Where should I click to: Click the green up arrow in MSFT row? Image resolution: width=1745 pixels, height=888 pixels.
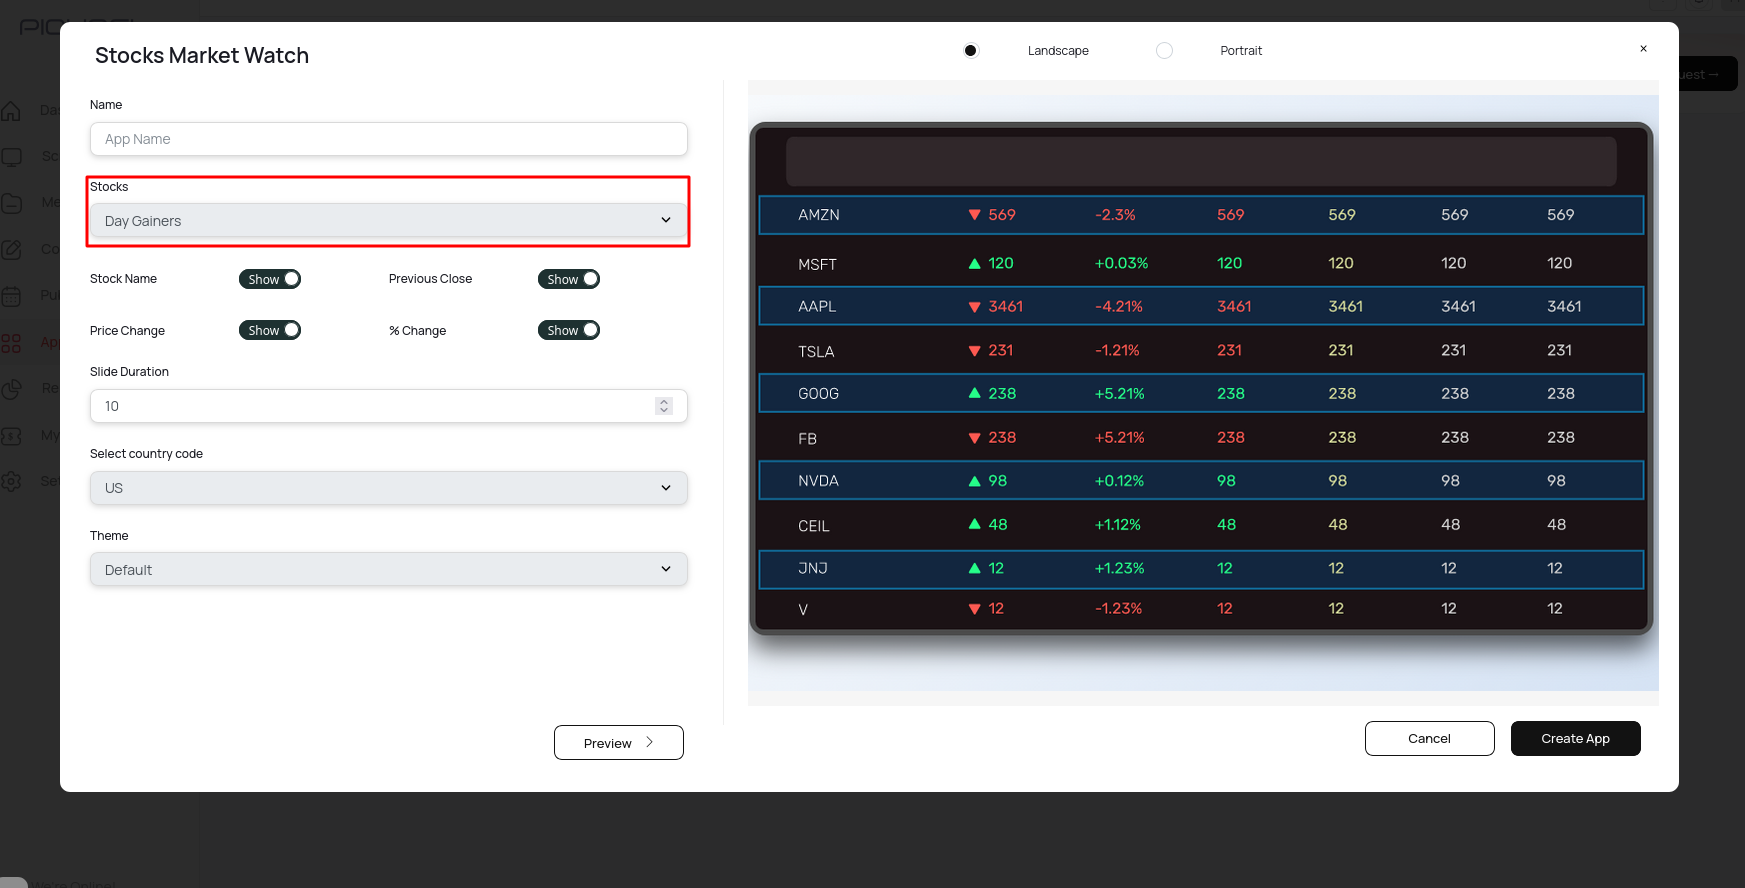coord(975,263)
